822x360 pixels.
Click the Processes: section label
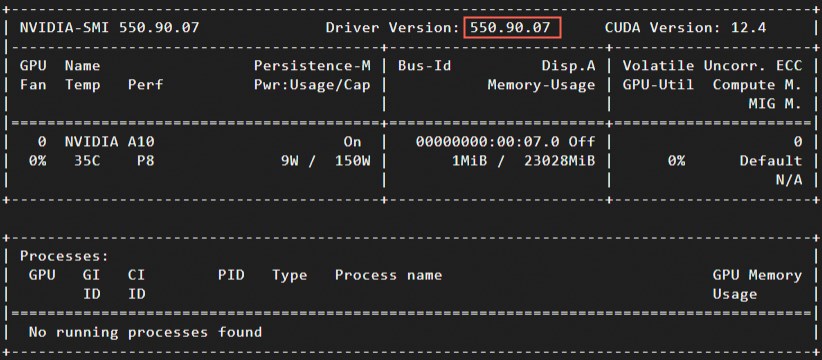click(64, 256)
